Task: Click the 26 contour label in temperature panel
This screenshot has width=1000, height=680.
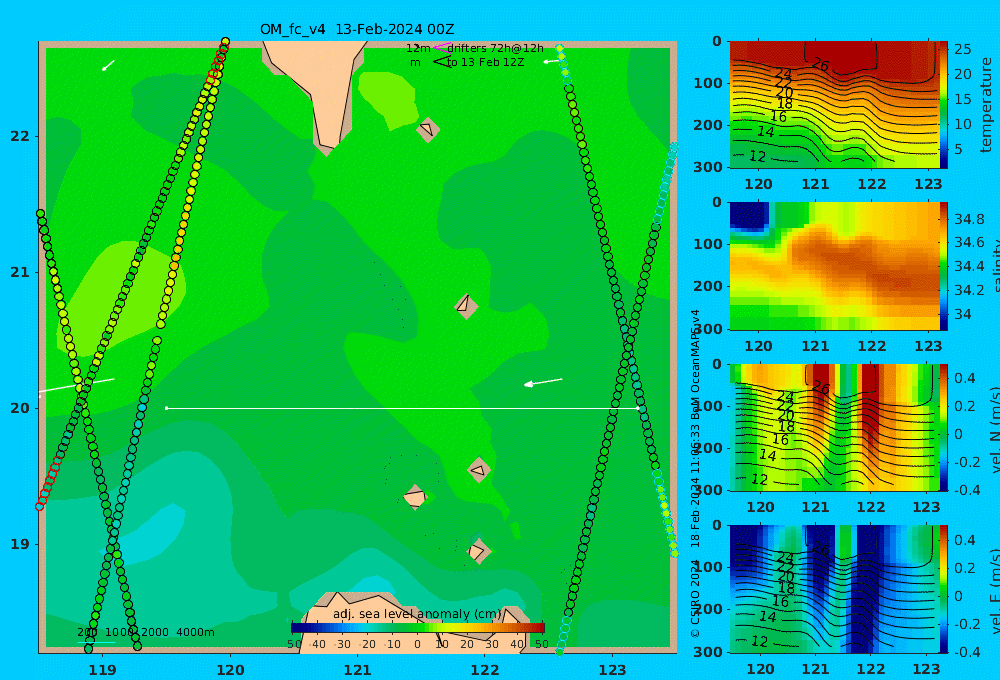Action: 820,64
